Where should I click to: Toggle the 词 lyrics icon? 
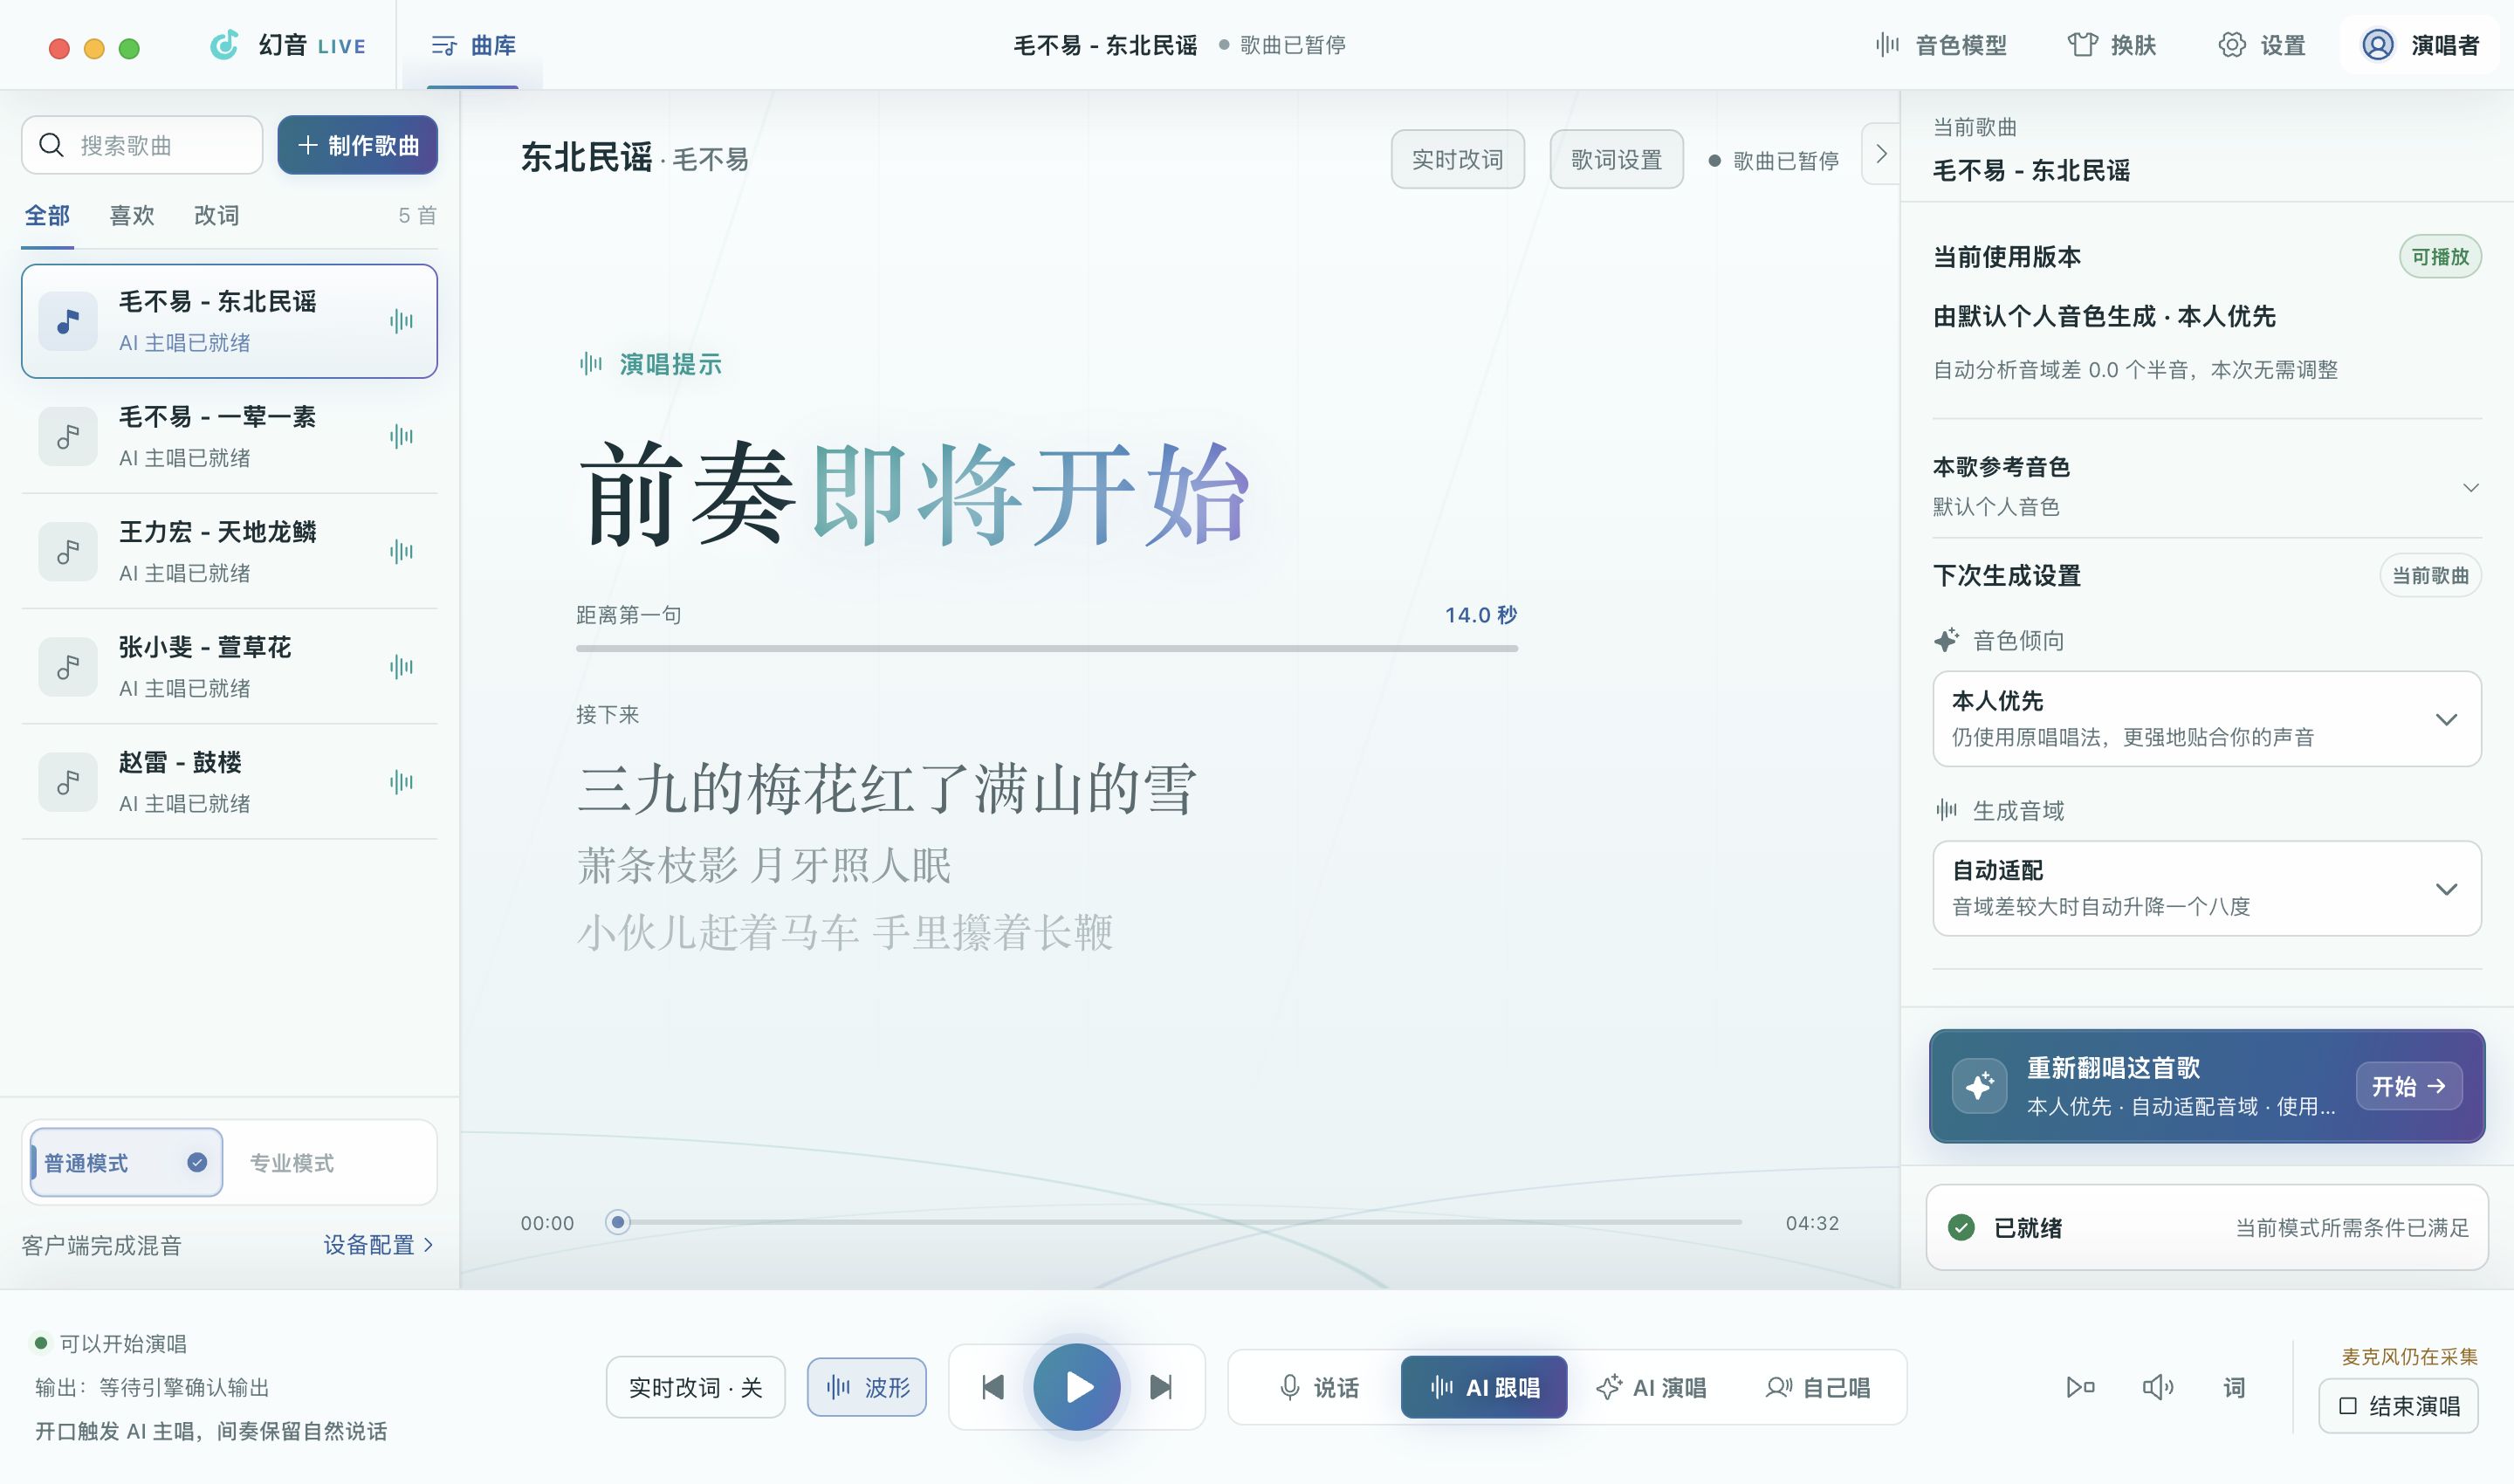[x=2234, y=1387]
